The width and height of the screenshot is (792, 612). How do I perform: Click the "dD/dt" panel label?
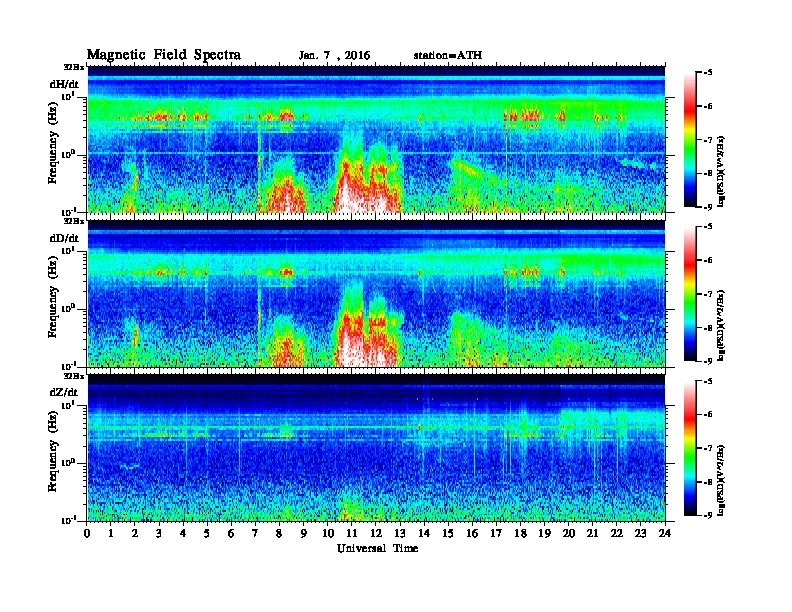(x=64, y=238)
